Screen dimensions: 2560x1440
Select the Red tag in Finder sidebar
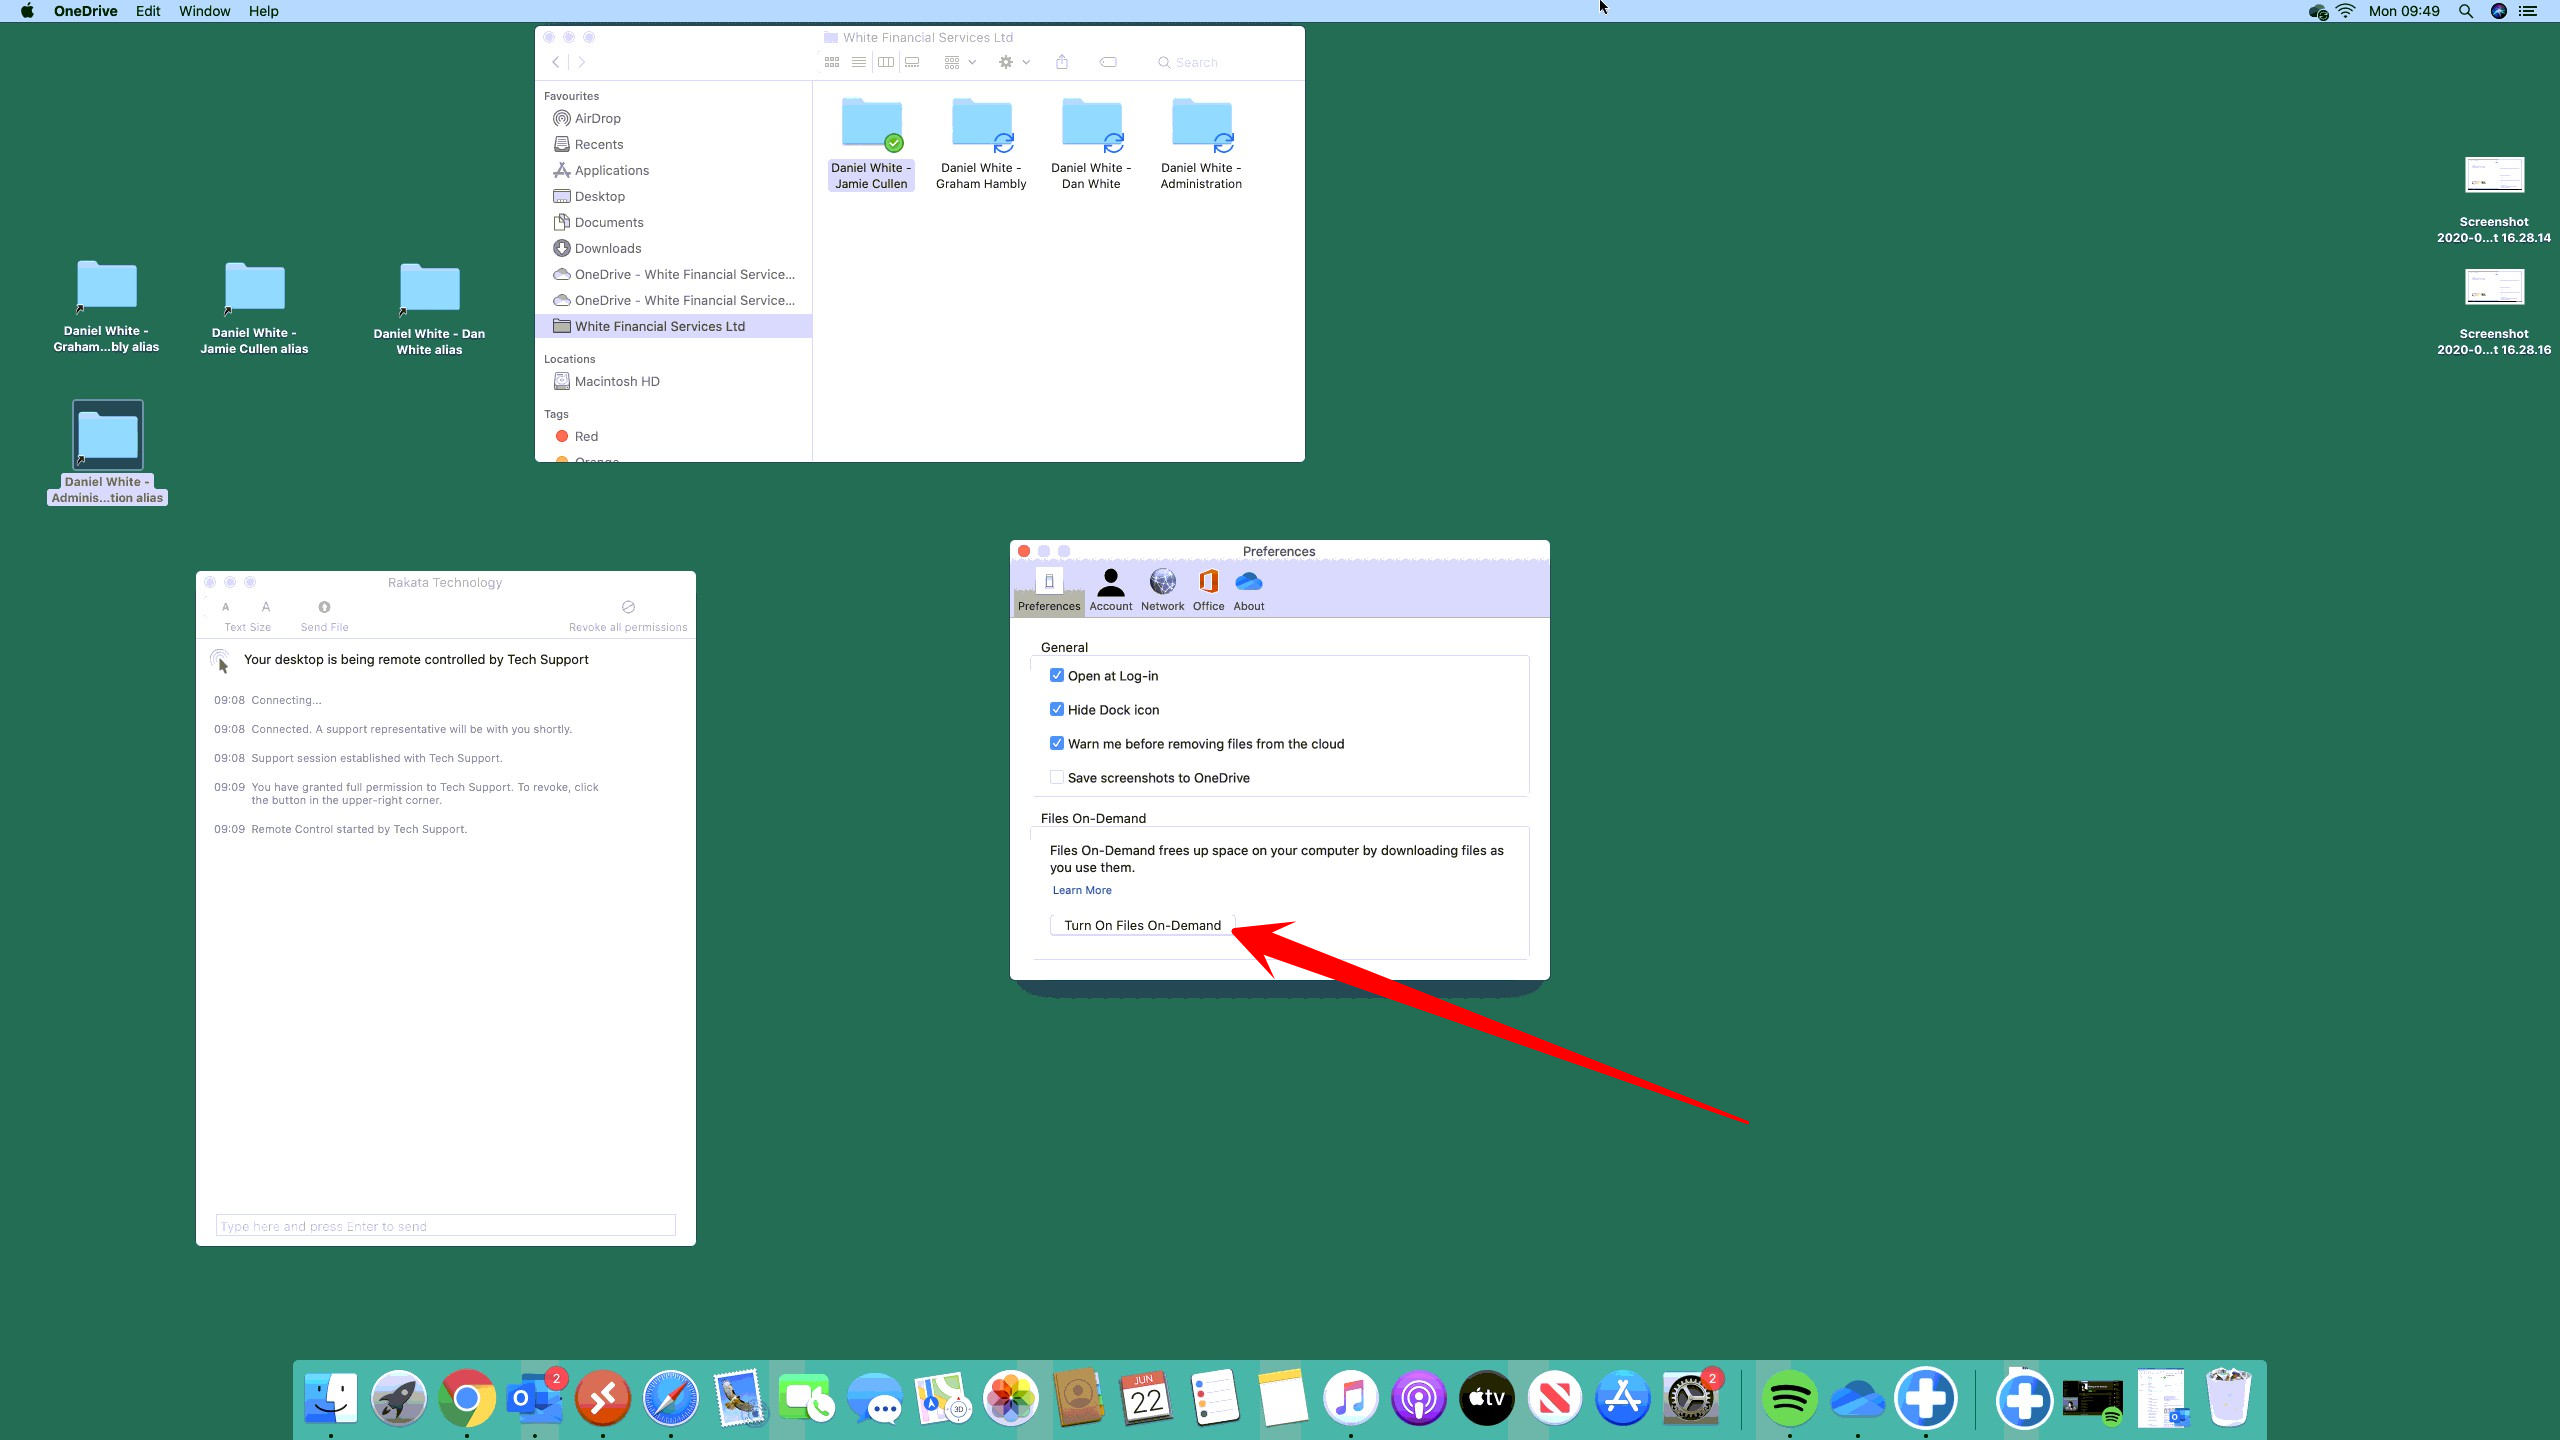click(x=585, y=437)
